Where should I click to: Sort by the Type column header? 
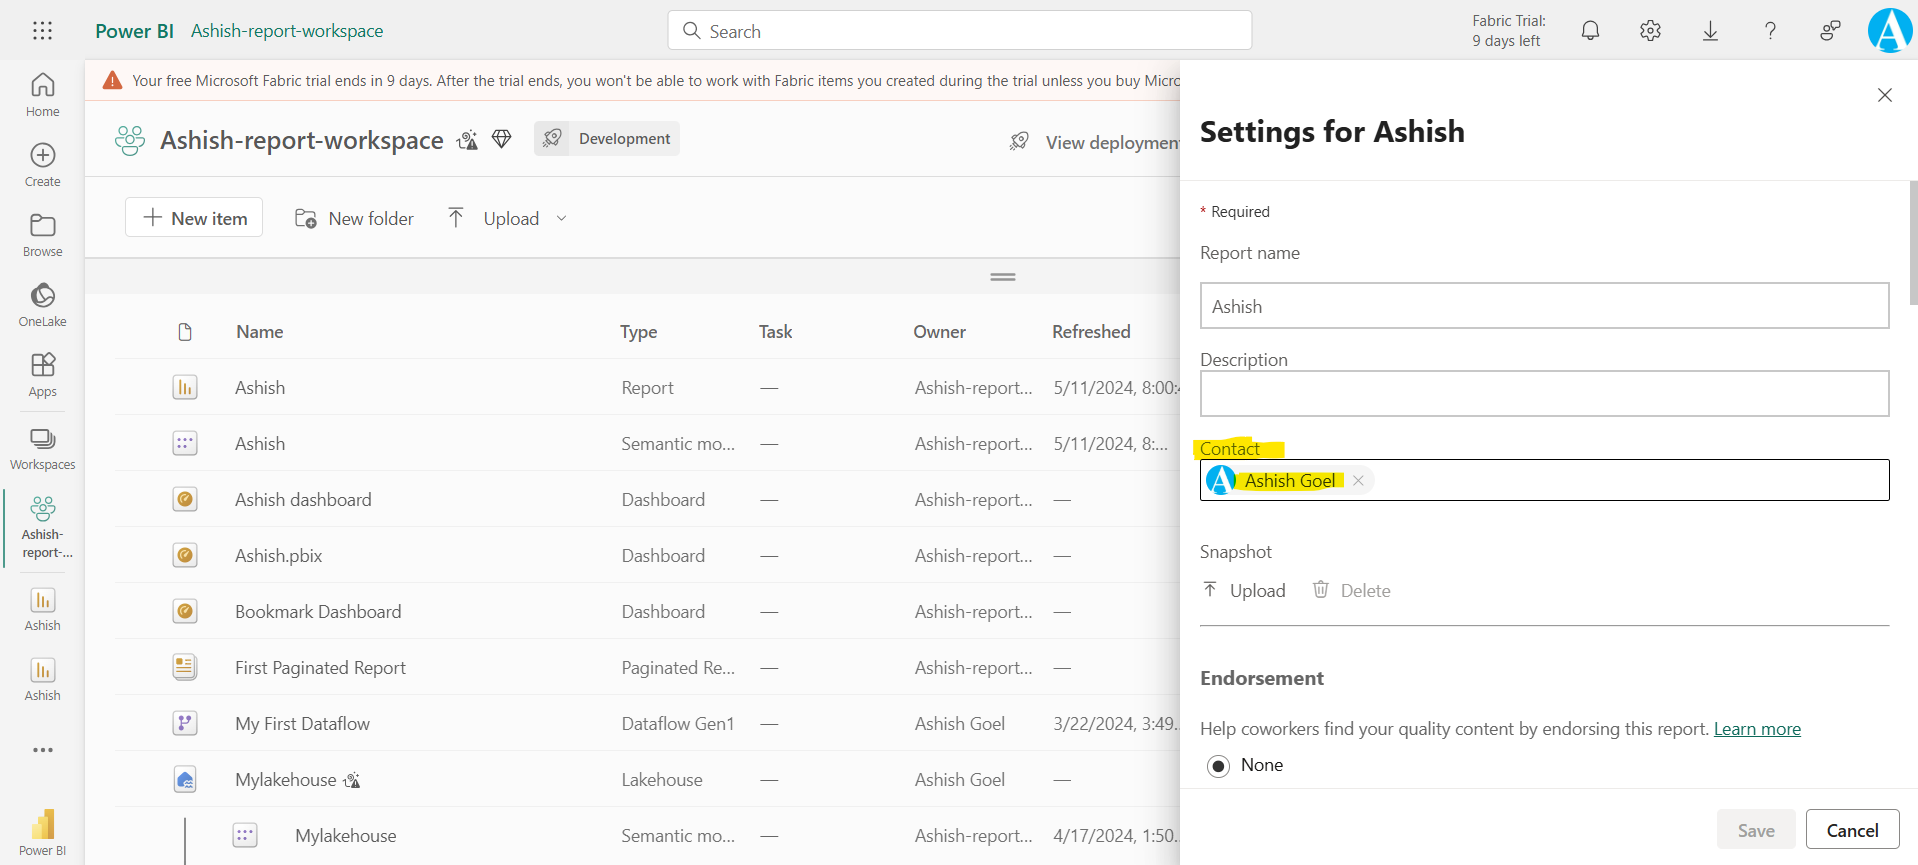pyautogui.click(x=638, y=332)
